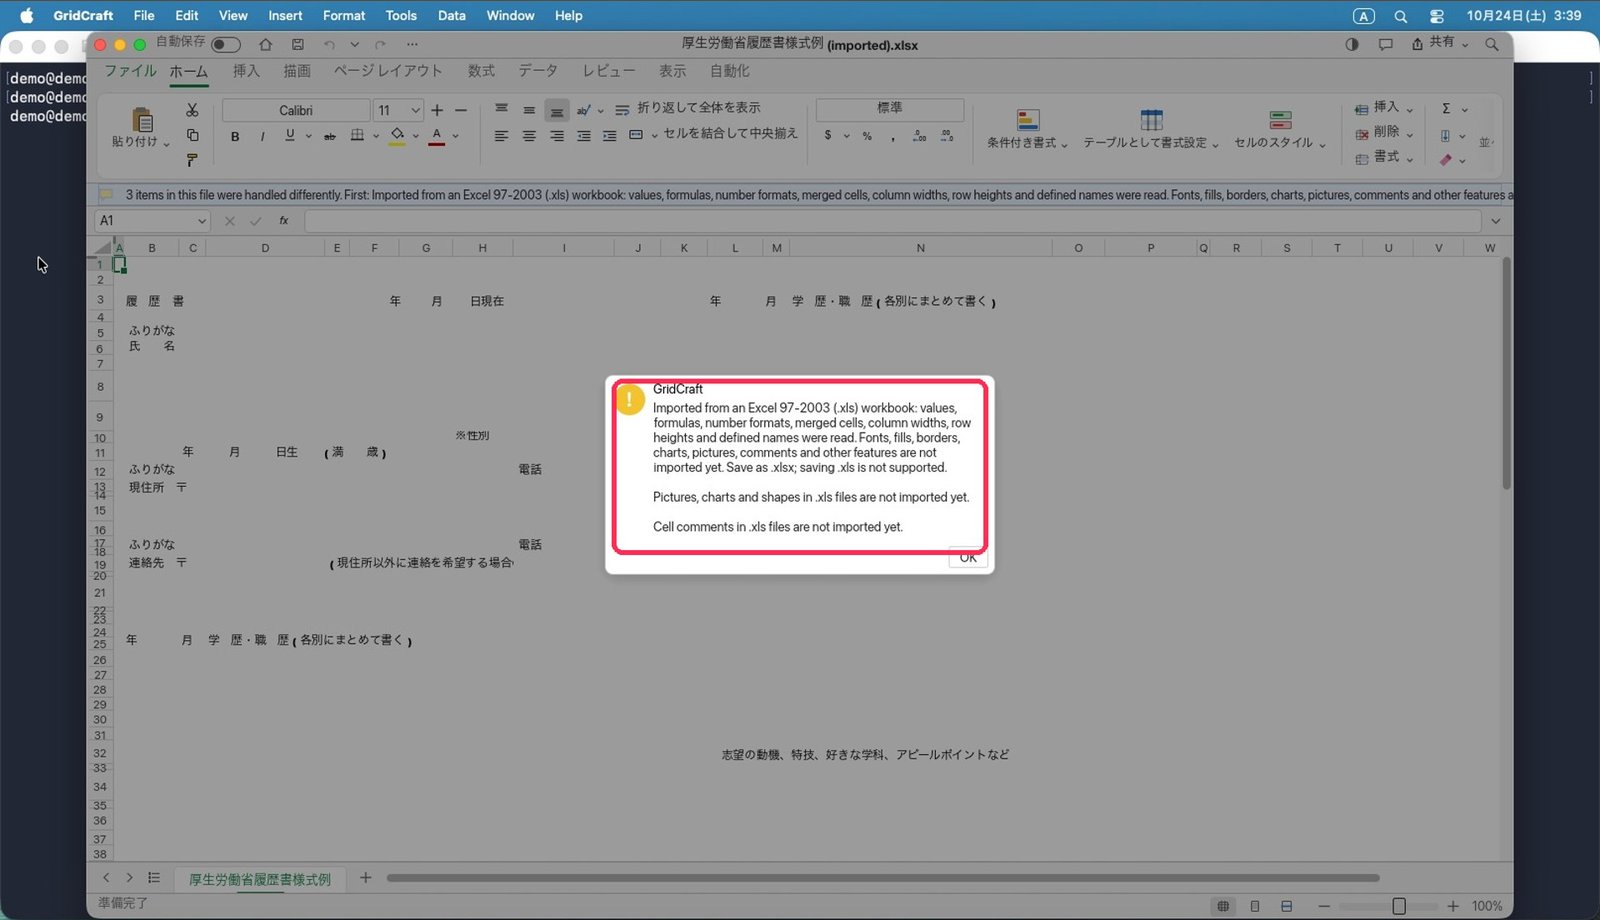
Task: Open the font size dropdown
Action: click(x=416, y=110)
